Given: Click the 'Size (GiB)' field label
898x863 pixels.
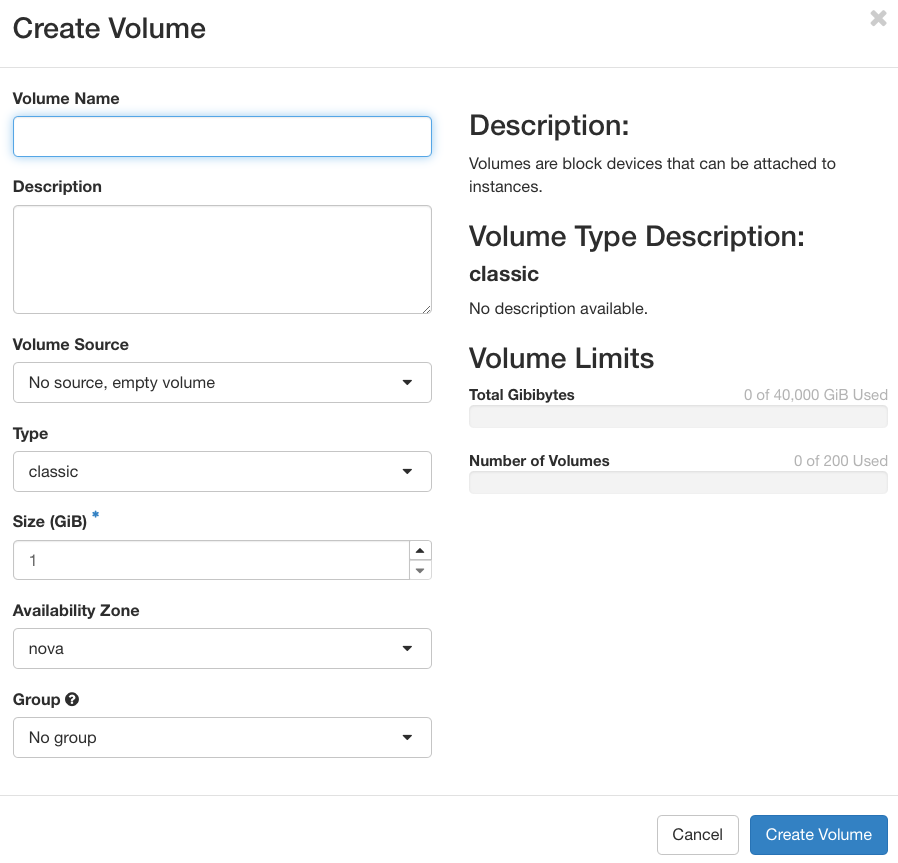Looking at the screenshot, I should pyautogui.click(x=50, y=522).
